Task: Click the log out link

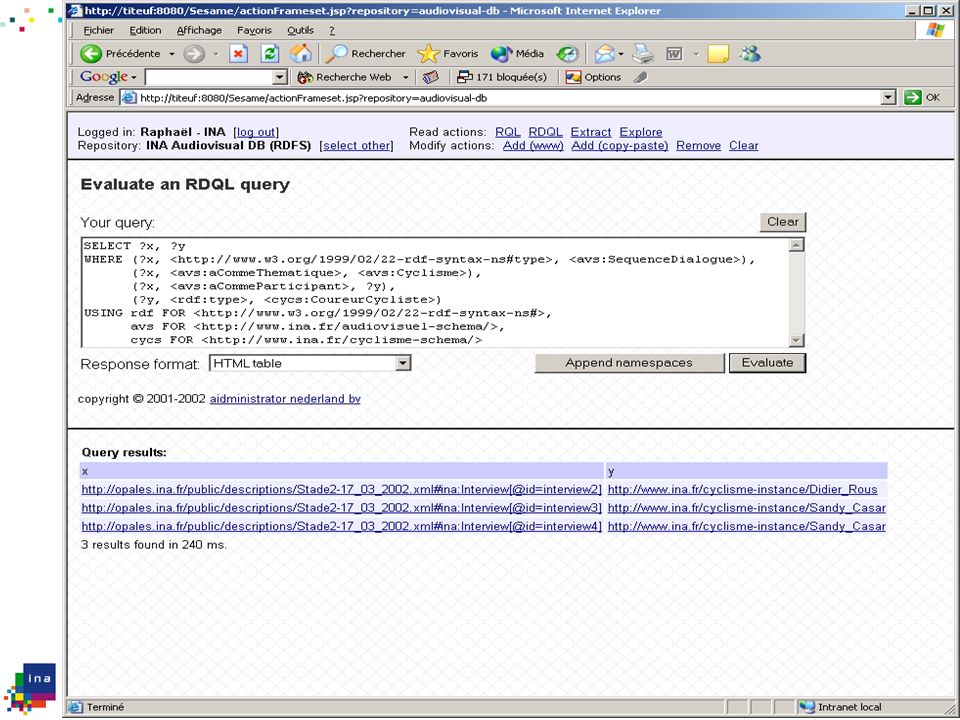Action: (x=256, y=132)
